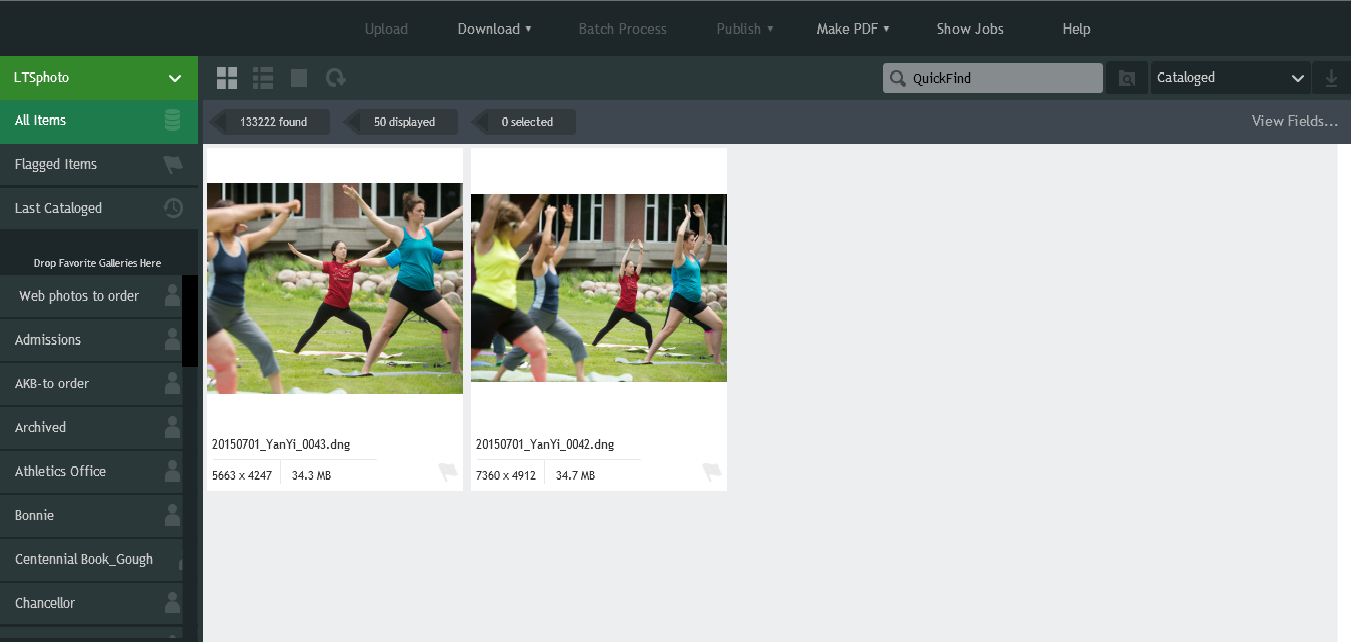Open the Centennial Book_Gough gallery
The image size is (1351, 642).
click(91, 560)
